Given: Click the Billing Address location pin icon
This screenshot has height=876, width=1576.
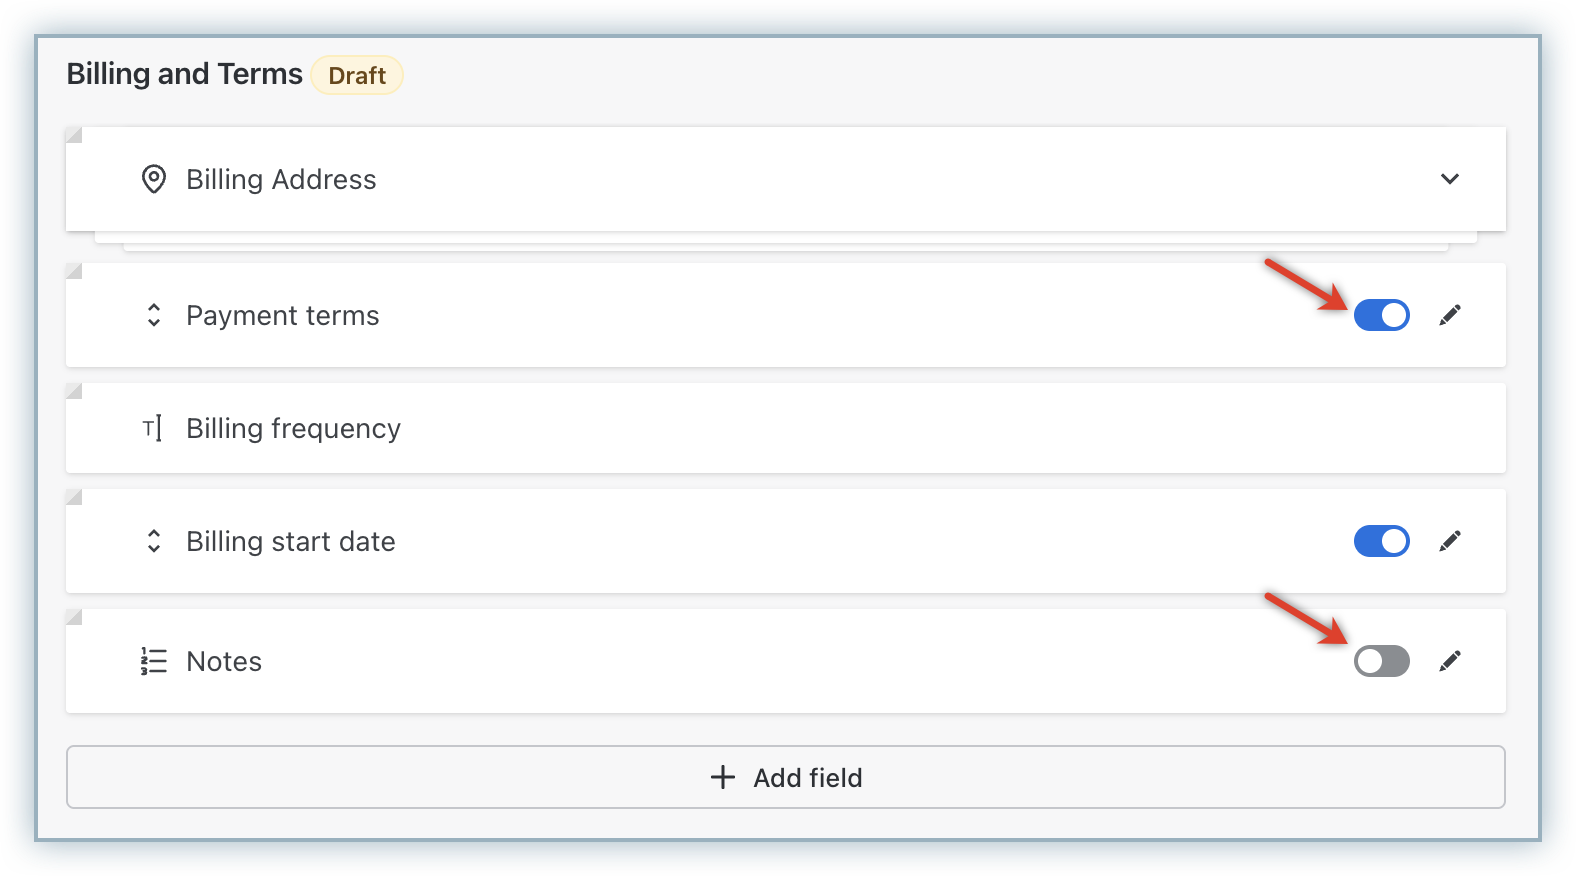Looking at the screenshot, I should [x=153, y=179].
